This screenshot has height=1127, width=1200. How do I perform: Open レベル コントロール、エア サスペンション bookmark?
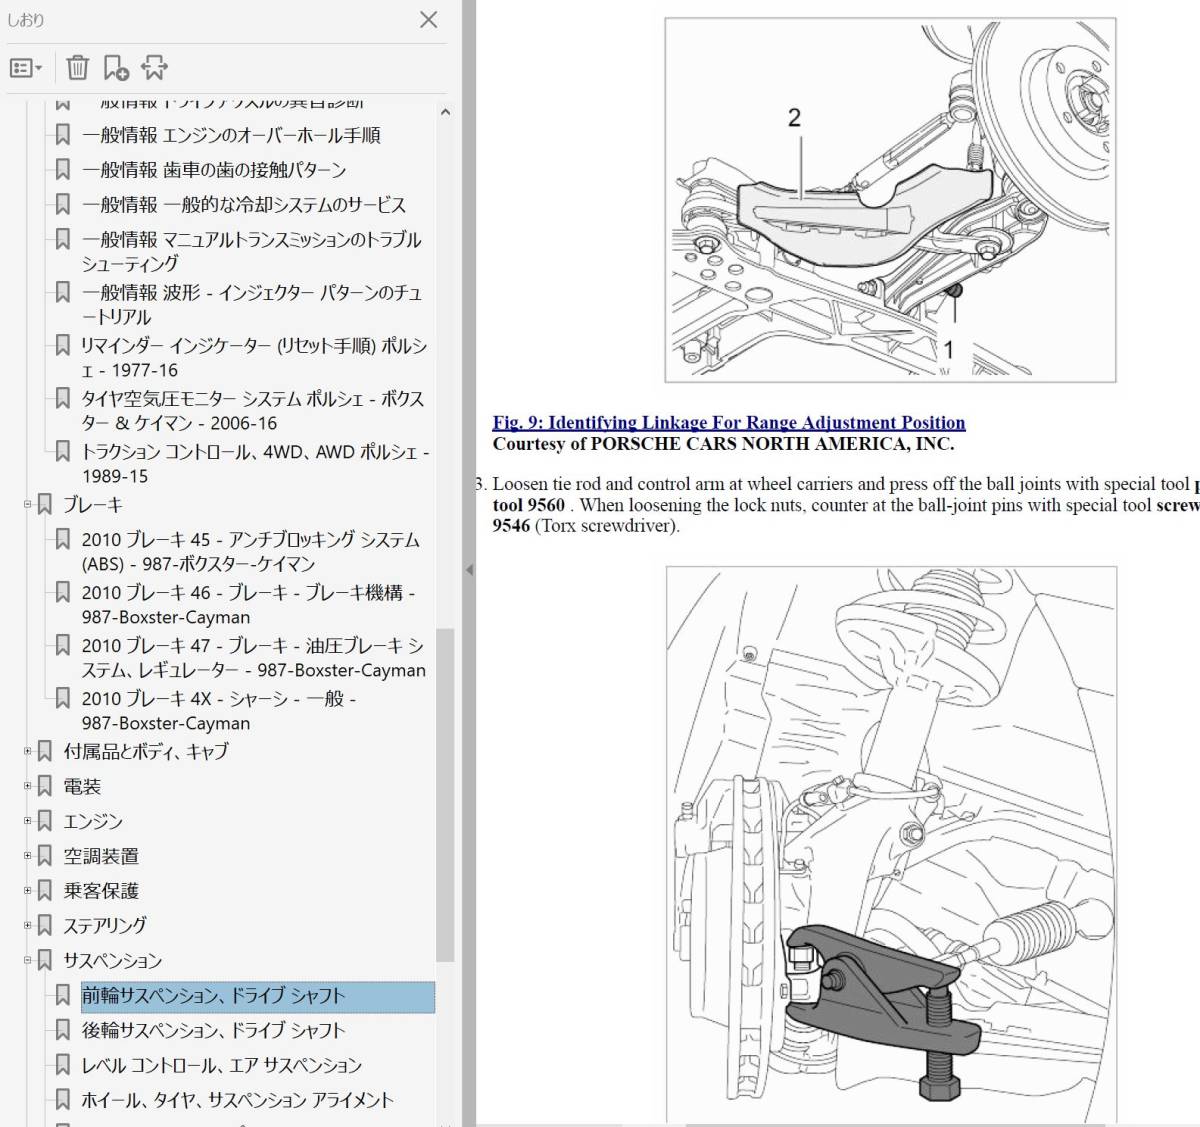[222, 1065]
